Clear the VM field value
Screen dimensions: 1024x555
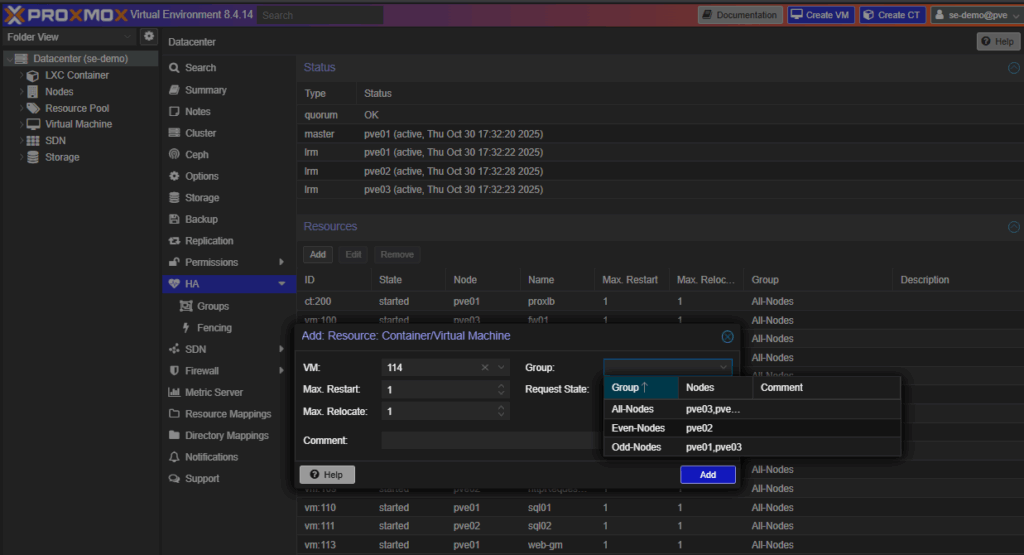485,368
